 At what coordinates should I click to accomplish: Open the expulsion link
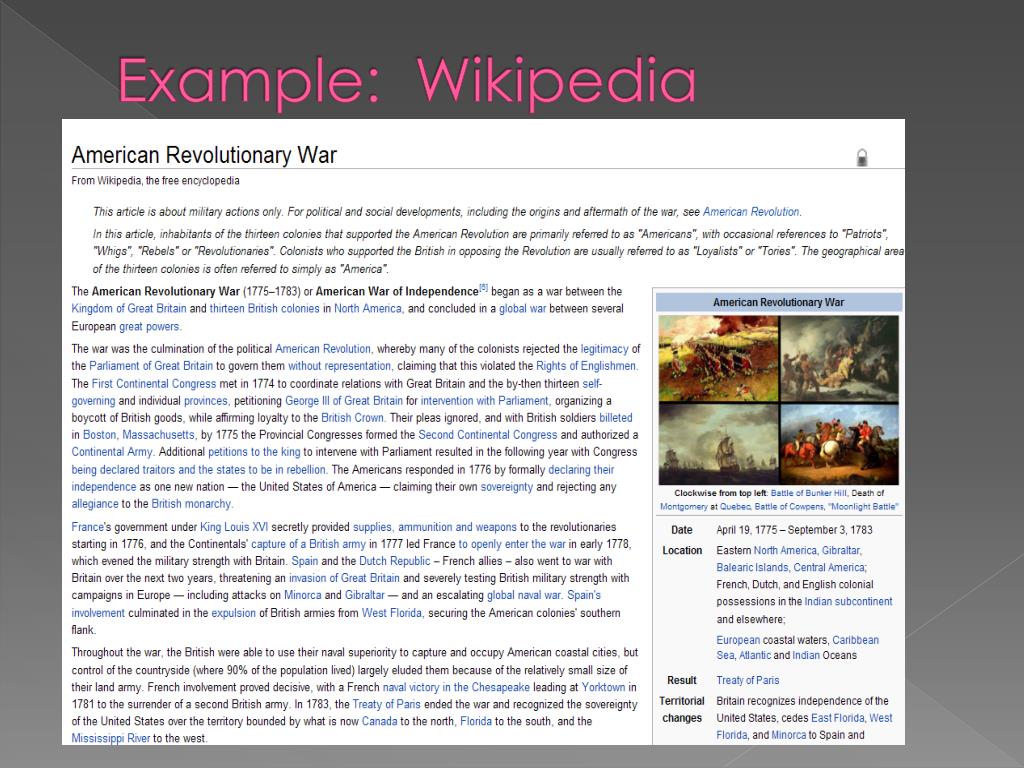(x=233, y=613)
